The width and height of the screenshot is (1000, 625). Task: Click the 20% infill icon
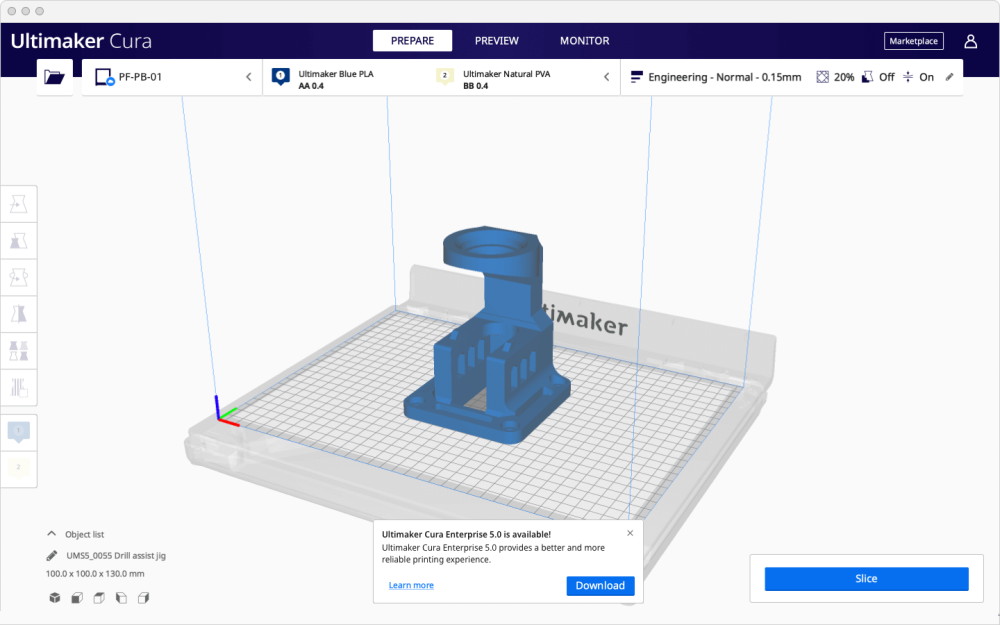[x=823, y=77]
